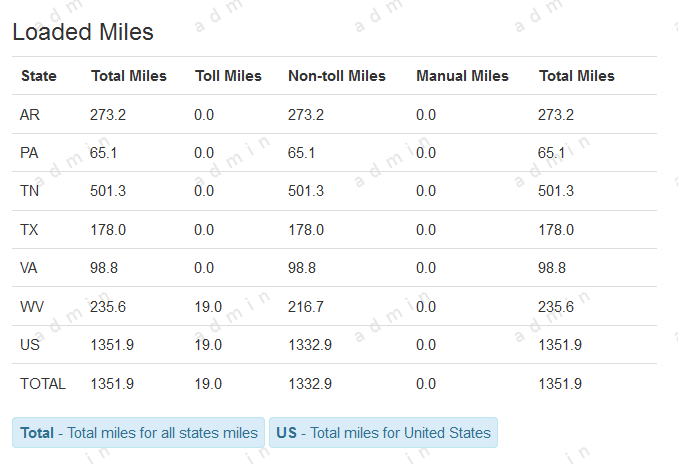Click TN non-toll miles value 501.3
The image size is (678, 464).
[x=306, y=191]
